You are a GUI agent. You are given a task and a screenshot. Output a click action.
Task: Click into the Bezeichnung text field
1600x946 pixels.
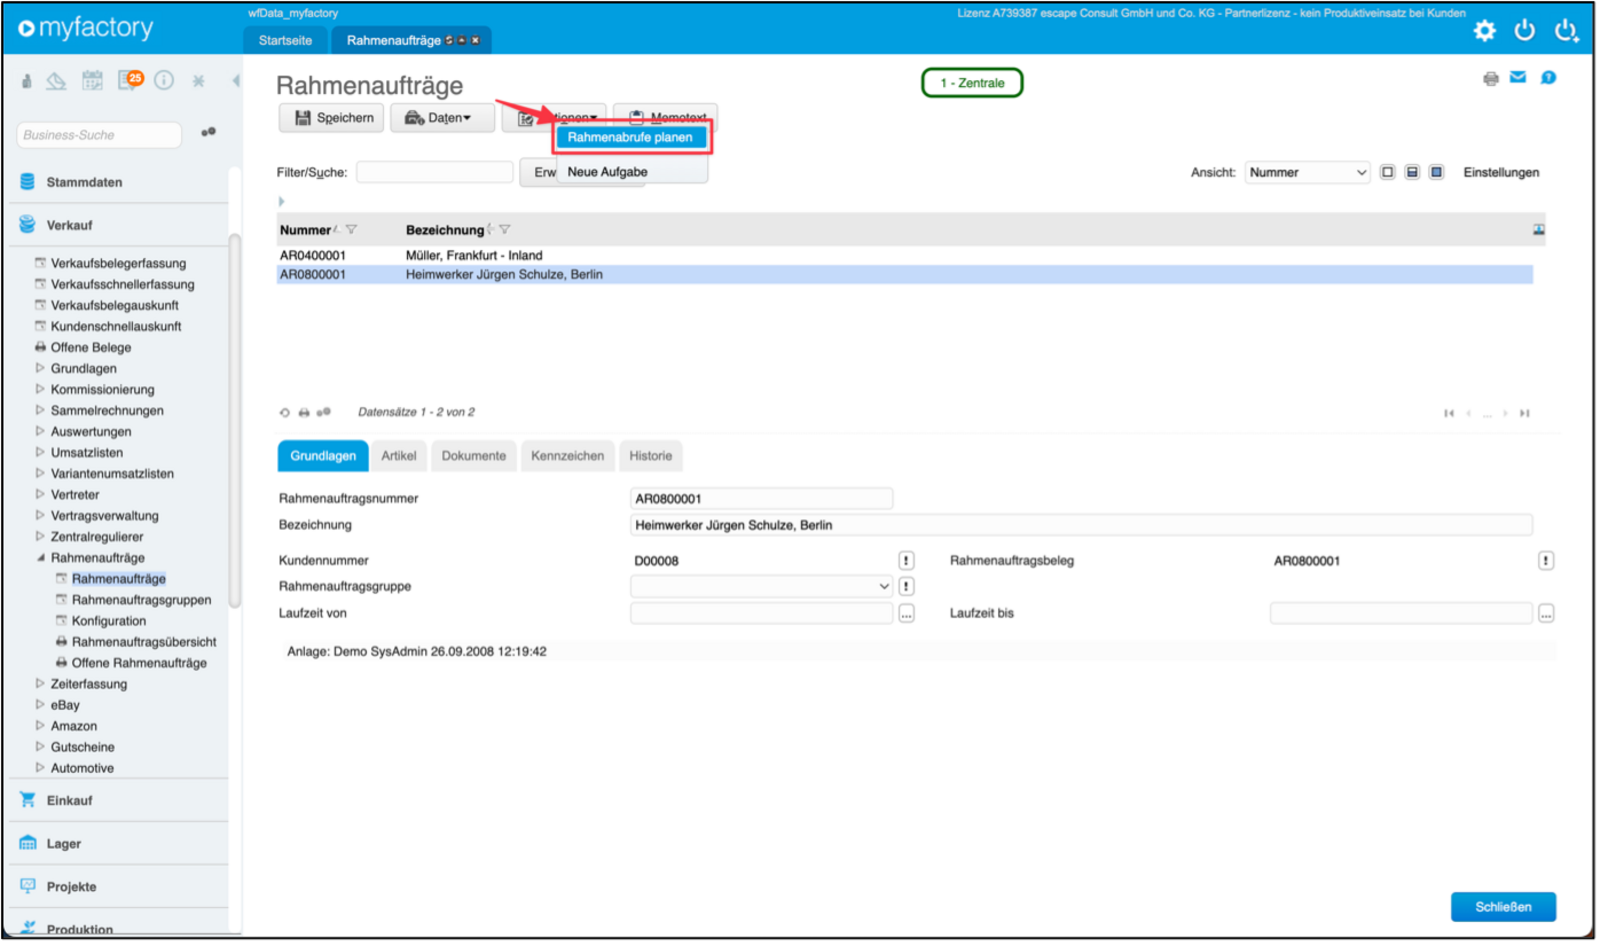pos(1081,525)
